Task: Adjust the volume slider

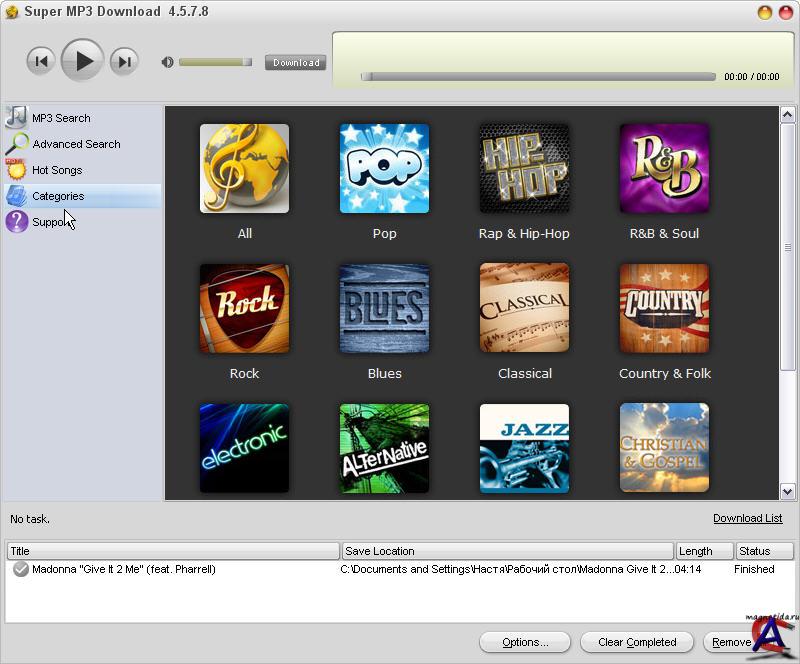Action: click(215, 62)
